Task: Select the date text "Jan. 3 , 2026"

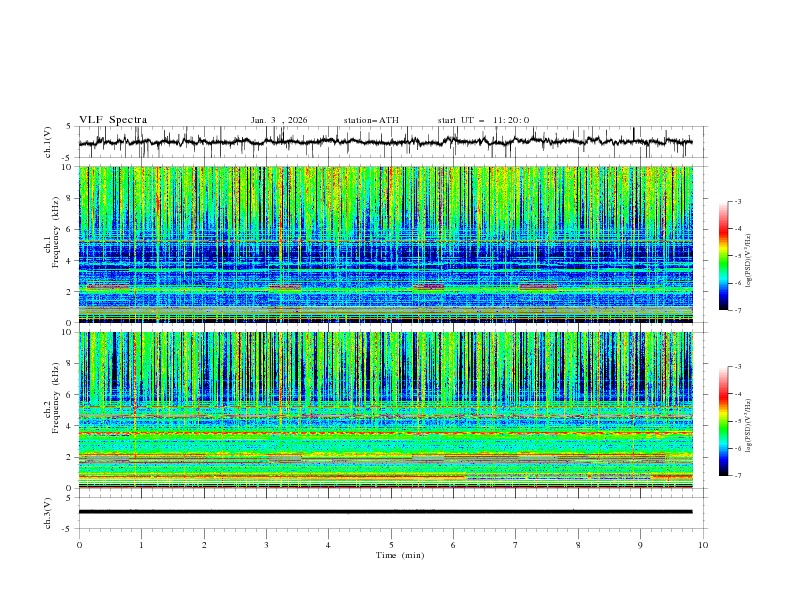Action: 279,120
